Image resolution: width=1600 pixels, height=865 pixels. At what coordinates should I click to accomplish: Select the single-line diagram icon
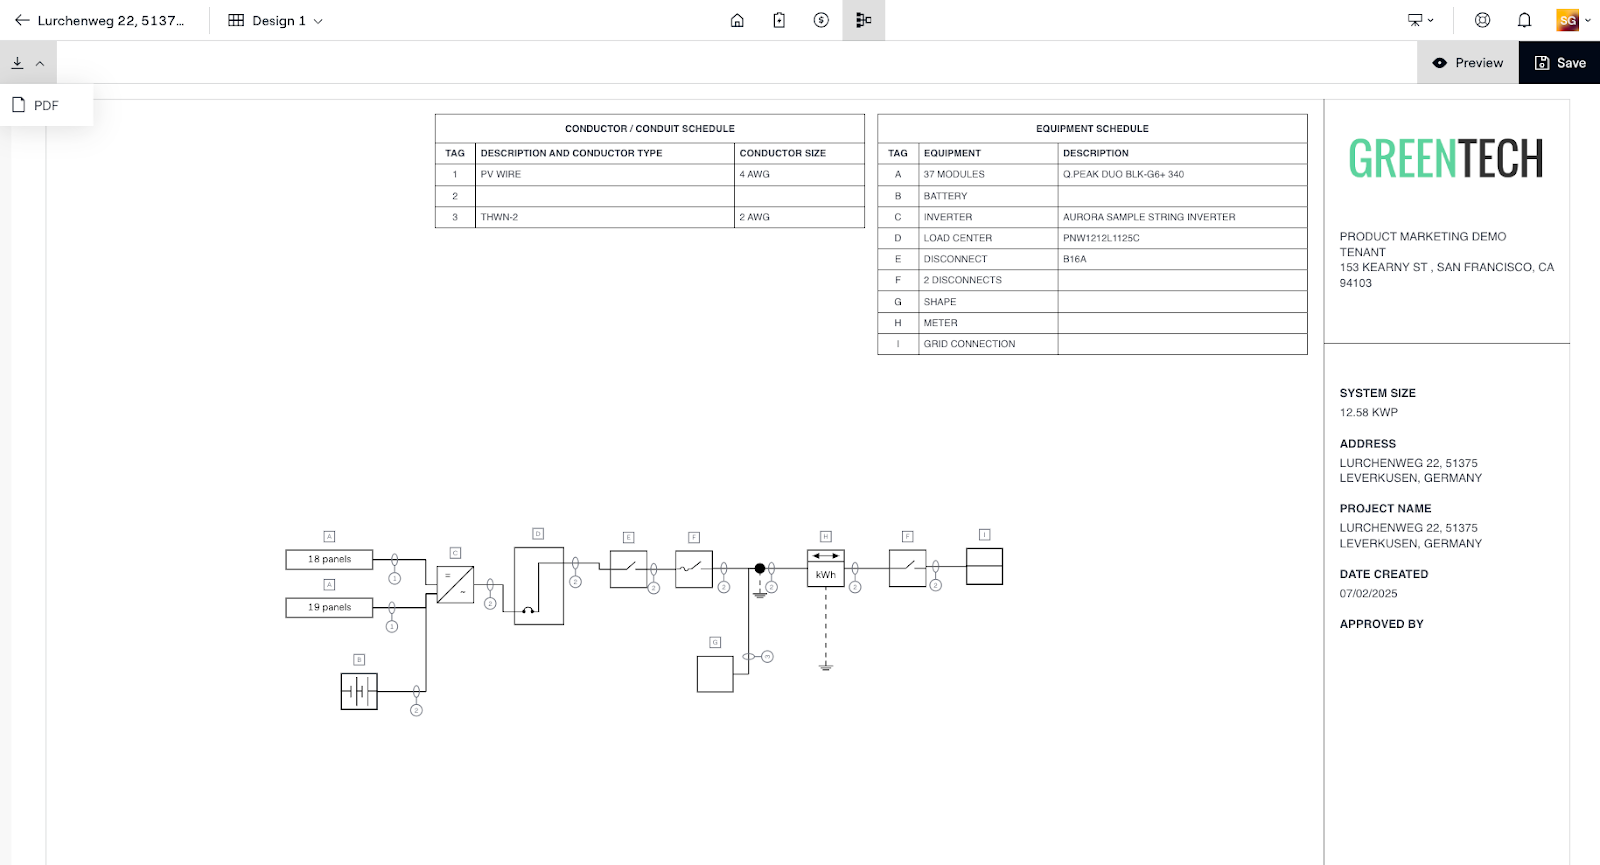(x=864, y=20)
